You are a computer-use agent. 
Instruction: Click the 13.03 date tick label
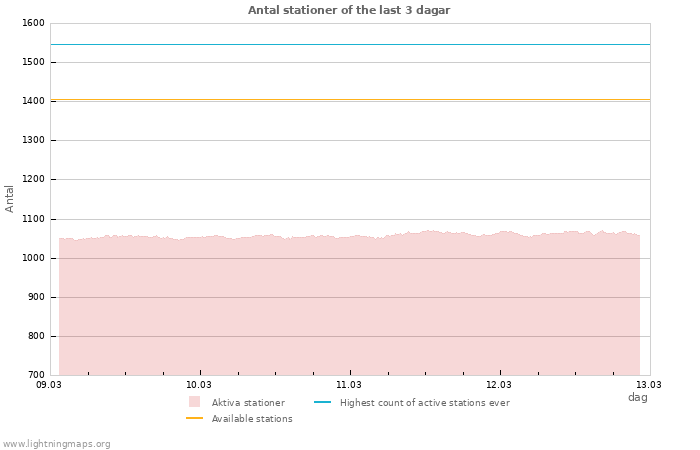(x=649, y=384)
